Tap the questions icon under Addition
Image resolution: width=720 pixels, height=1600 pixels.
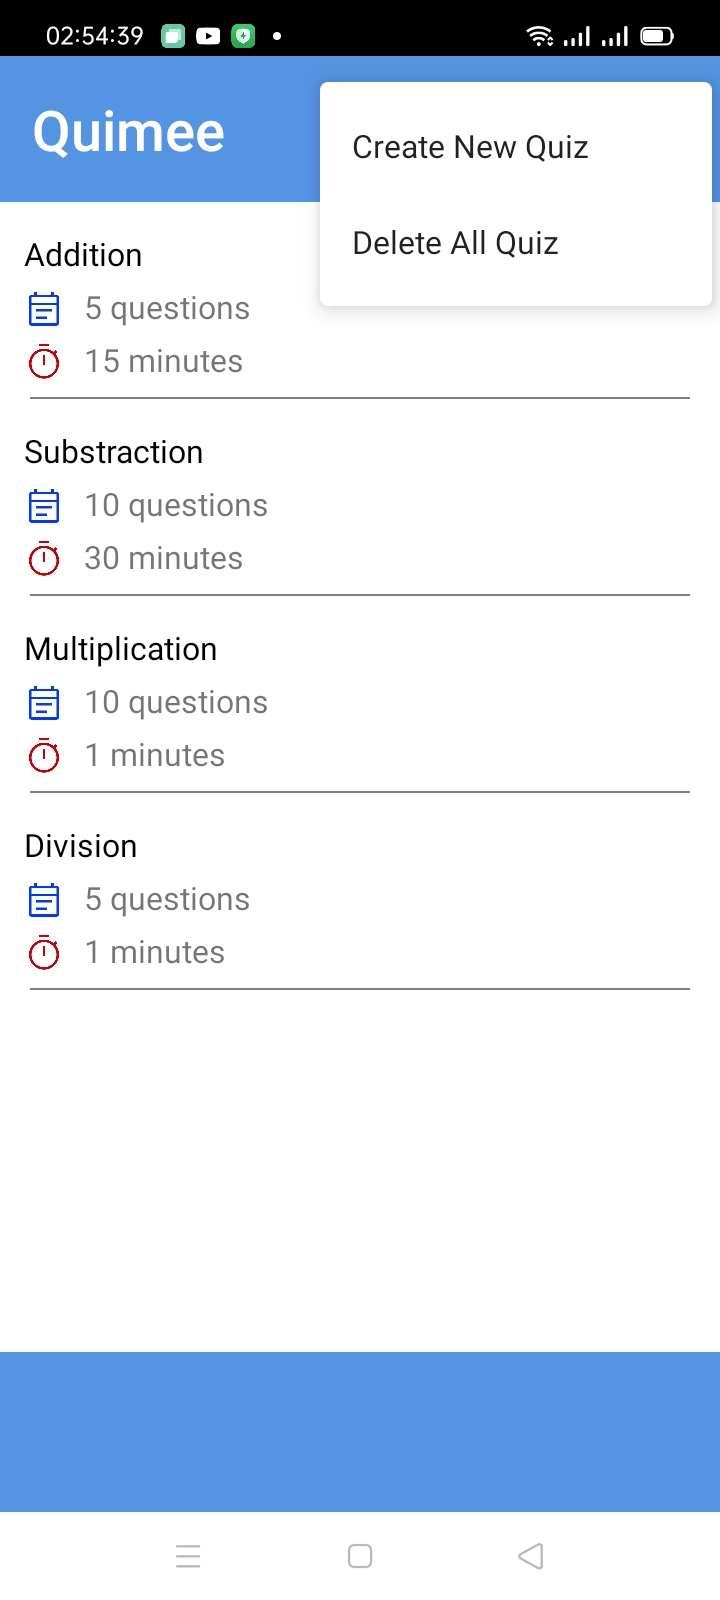point(44,309)
